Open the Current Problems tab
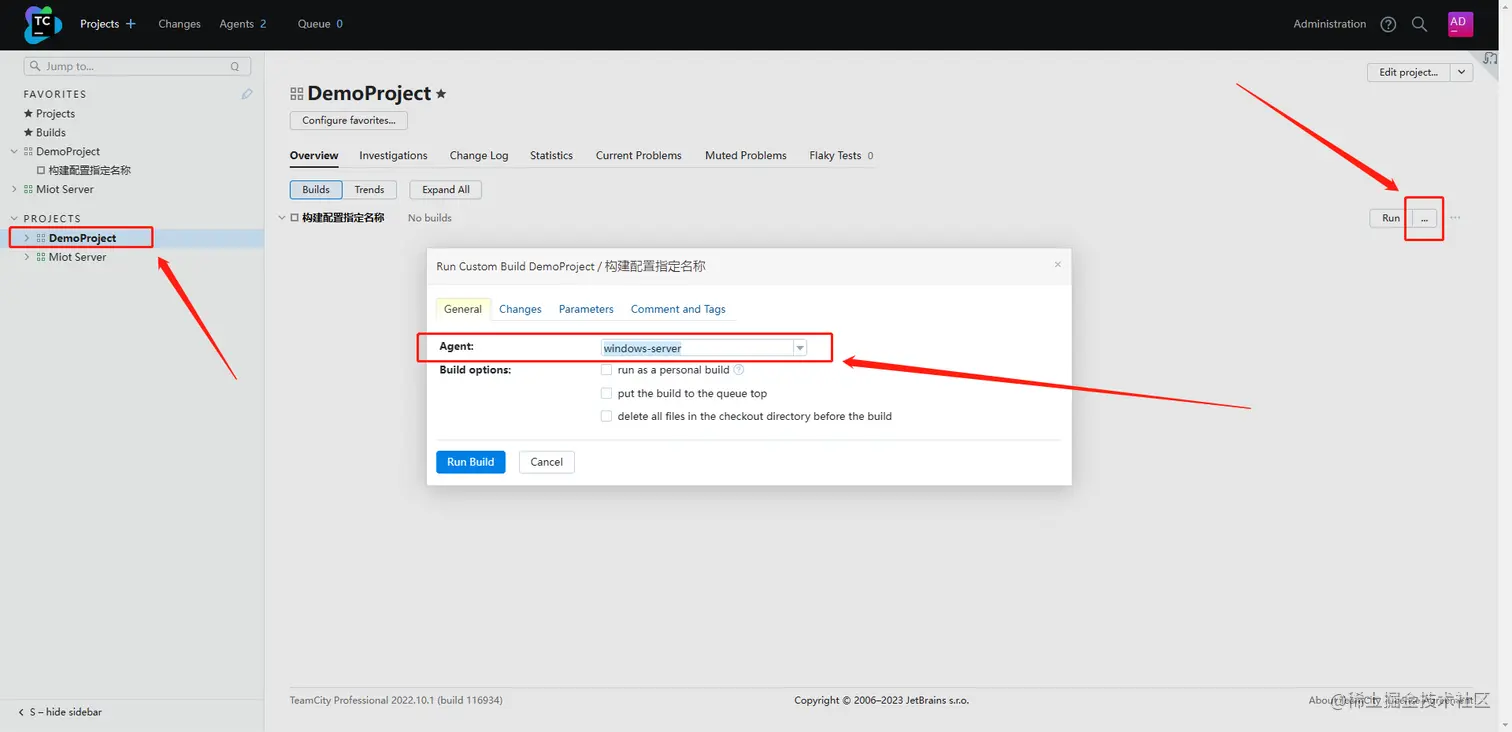Screen dimensions: 1512x732 638,156
